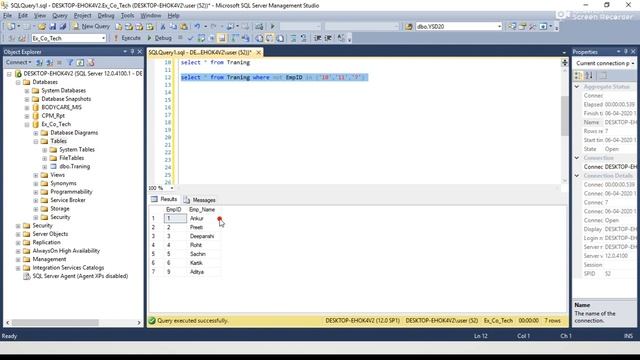Open the Connect dropdown in Object Explorer
The width and height of the screenshot is (640, 360).
click(x=18, y=62)
